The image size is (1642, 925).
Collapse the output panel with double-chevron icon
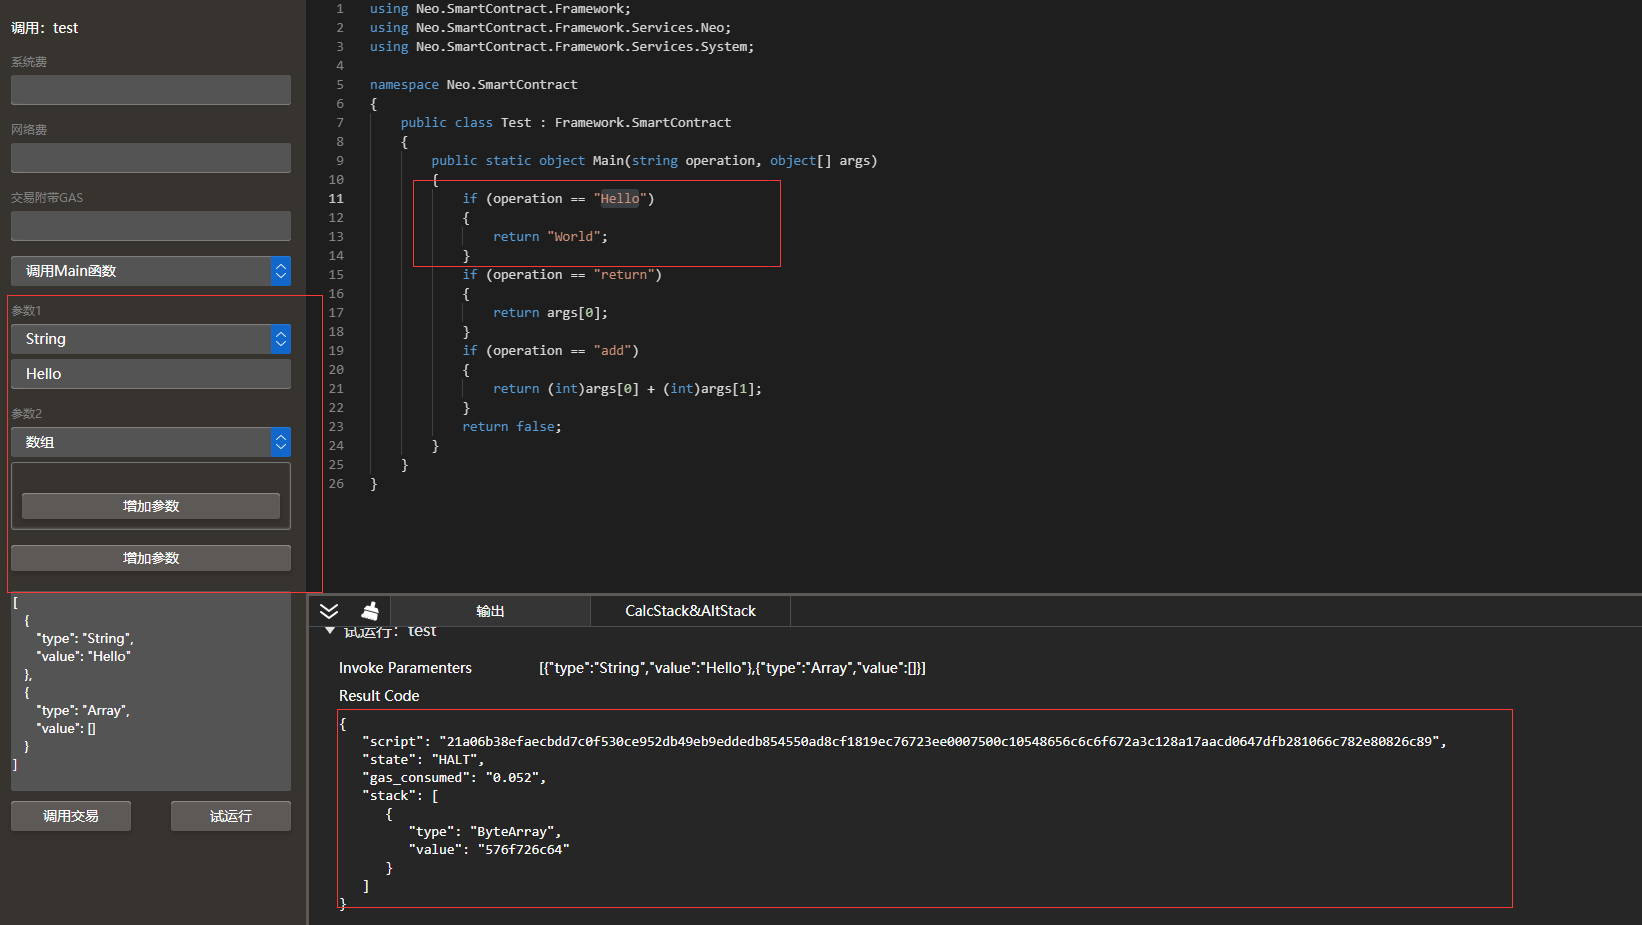tap(329, 611)
